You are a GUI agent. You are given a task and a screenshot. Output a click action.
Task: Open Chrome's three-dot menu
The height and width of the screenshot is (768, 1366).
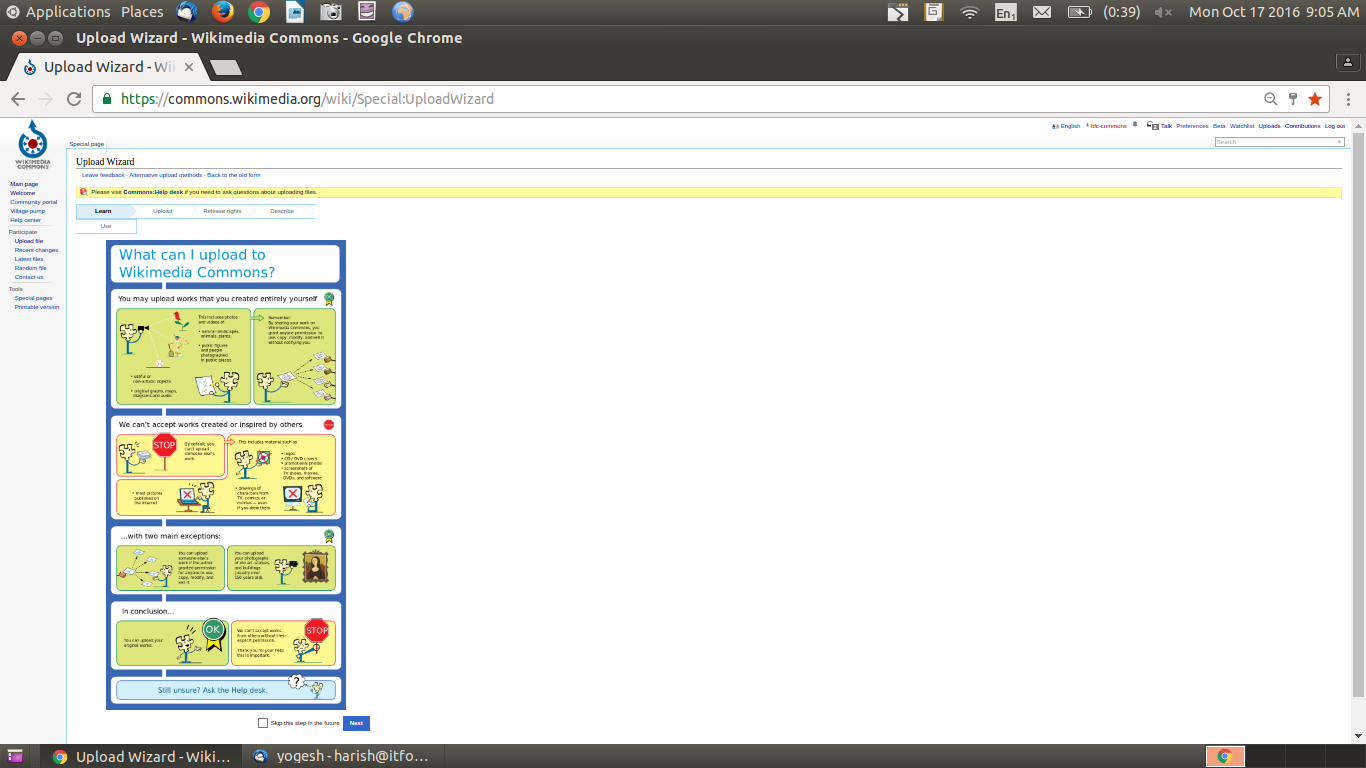coord(1349,99)
